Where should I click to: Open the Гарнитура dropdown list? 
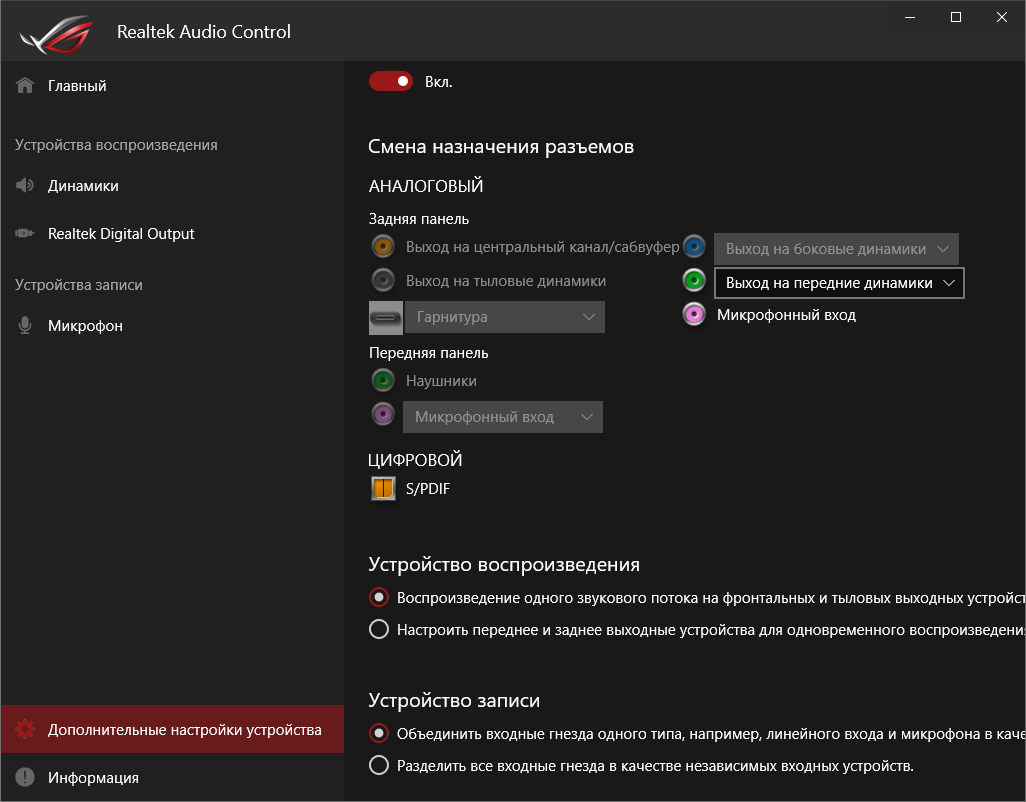[504, 317]
